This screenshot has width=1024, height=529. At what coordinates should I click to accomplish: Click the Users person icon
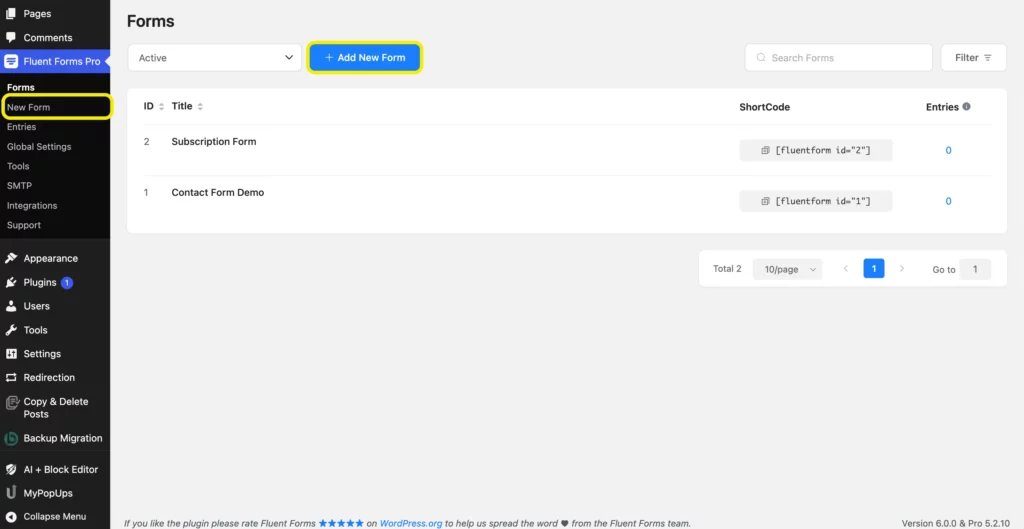[x=11, y=306]
